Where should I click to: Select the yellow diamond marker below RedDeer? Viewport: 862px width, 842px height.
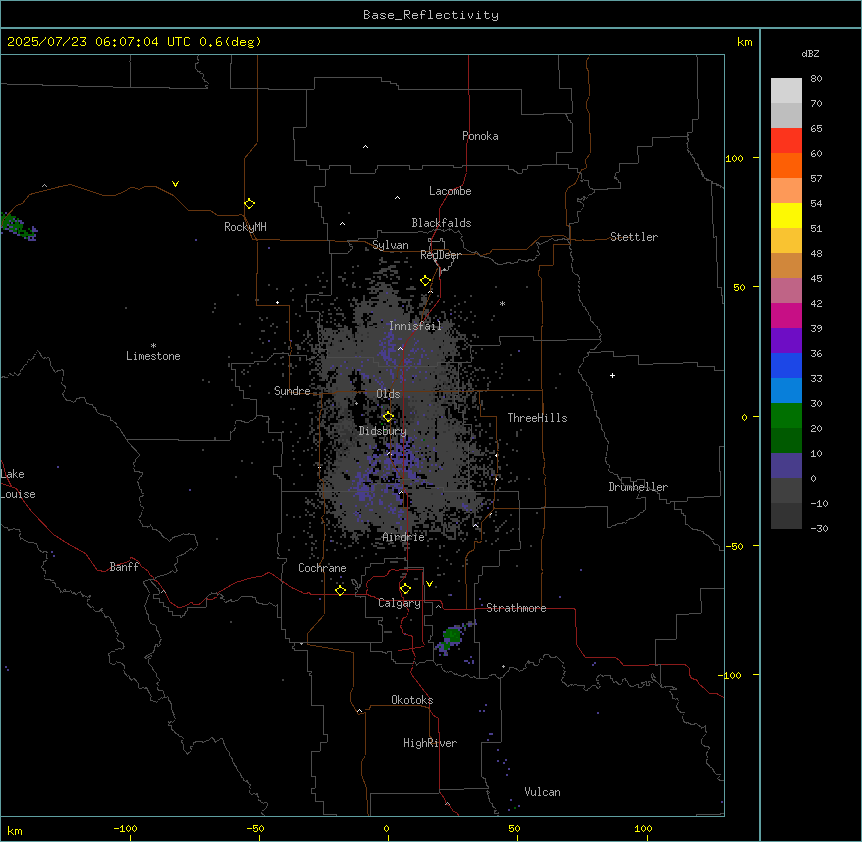[x=426, y=281]
